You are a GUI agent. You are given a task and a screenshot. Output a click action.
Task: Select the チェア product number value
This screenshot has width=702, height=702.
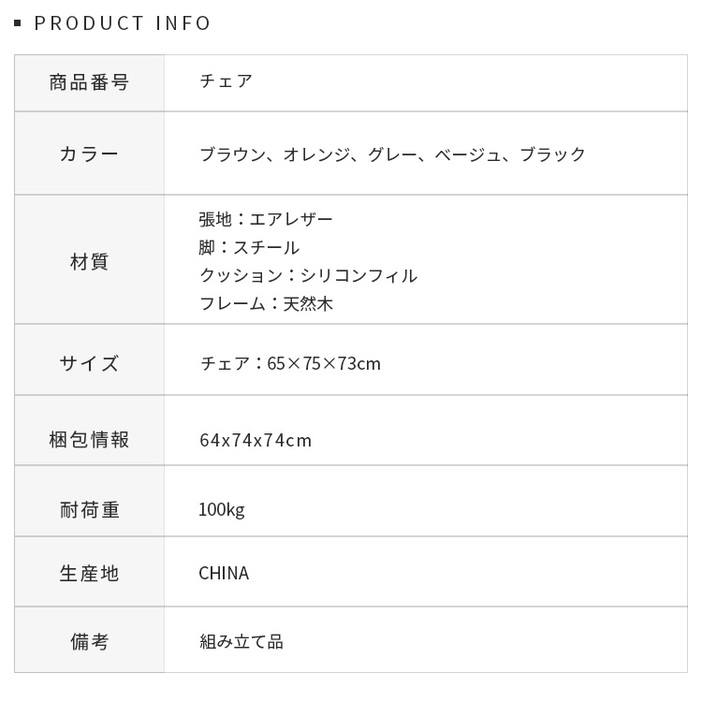226,81
